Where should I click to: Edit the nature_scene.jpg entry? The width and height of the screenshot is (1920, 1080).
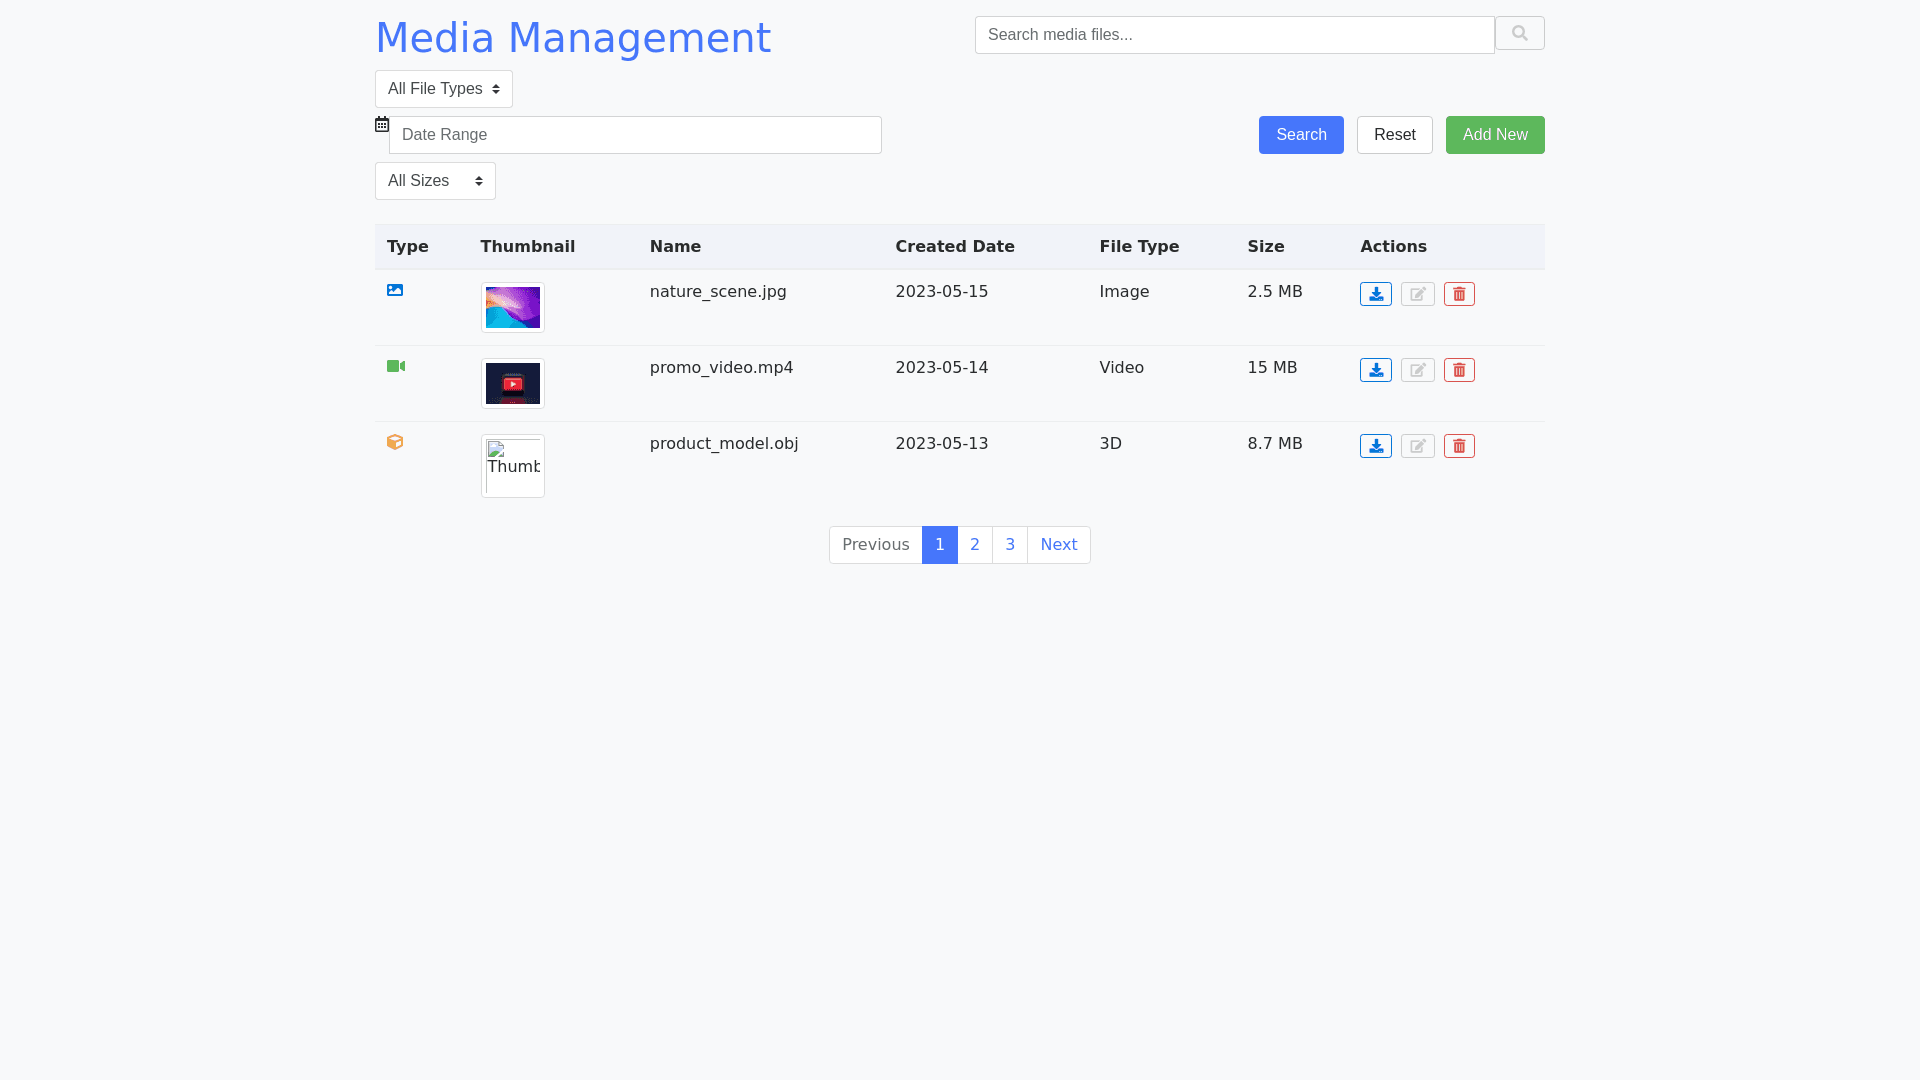[1417, 294]
